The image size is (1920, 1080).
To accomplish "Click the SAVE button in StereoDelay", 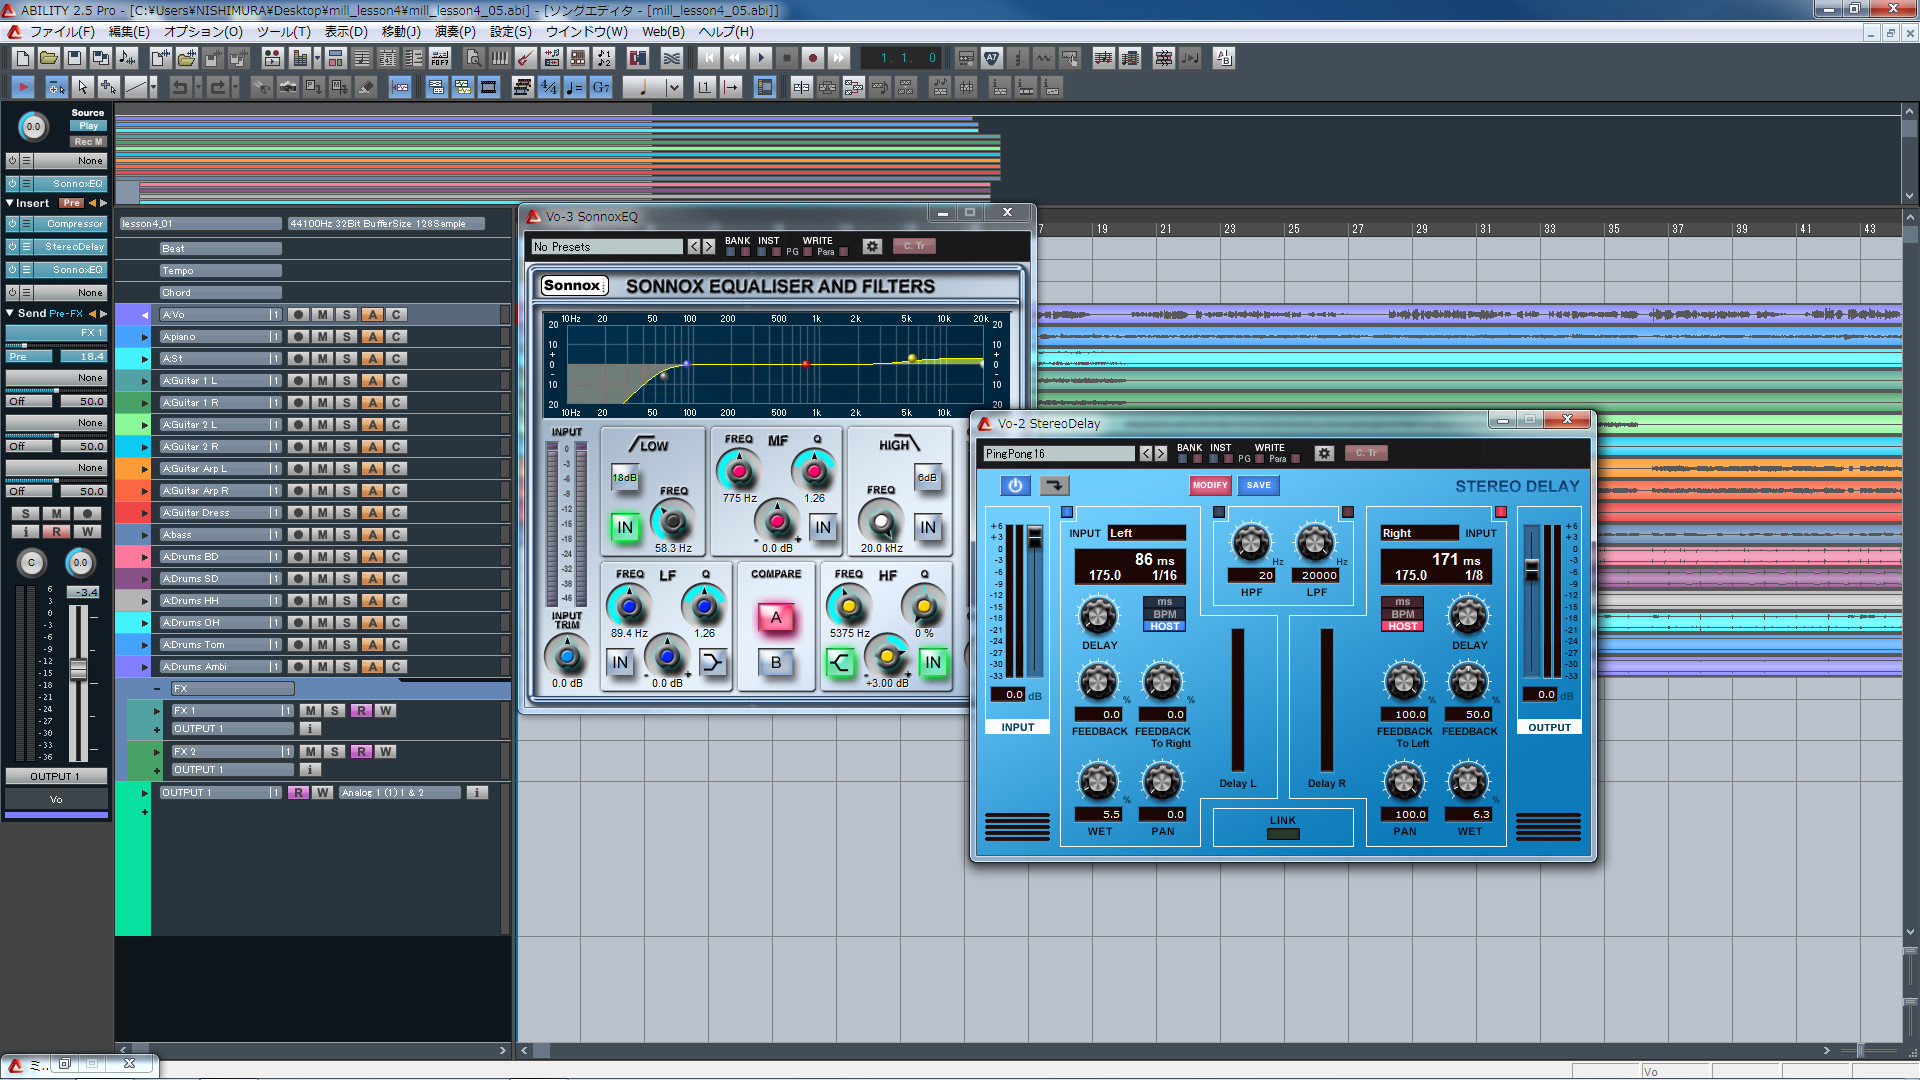I will [x=1259, y=486].
